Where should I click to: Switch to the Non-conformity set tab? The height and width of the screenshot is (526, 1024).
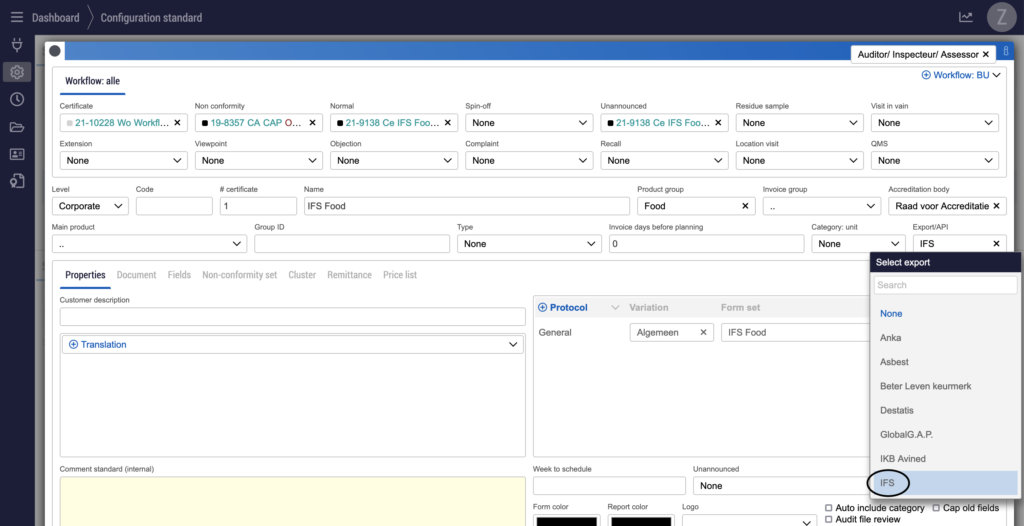[239, 275]
